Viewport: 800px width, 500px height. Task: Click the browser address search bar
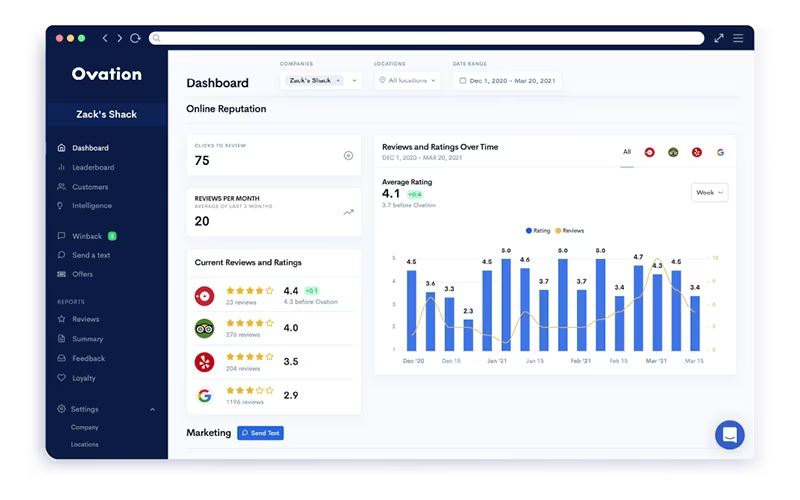(427, 38)
